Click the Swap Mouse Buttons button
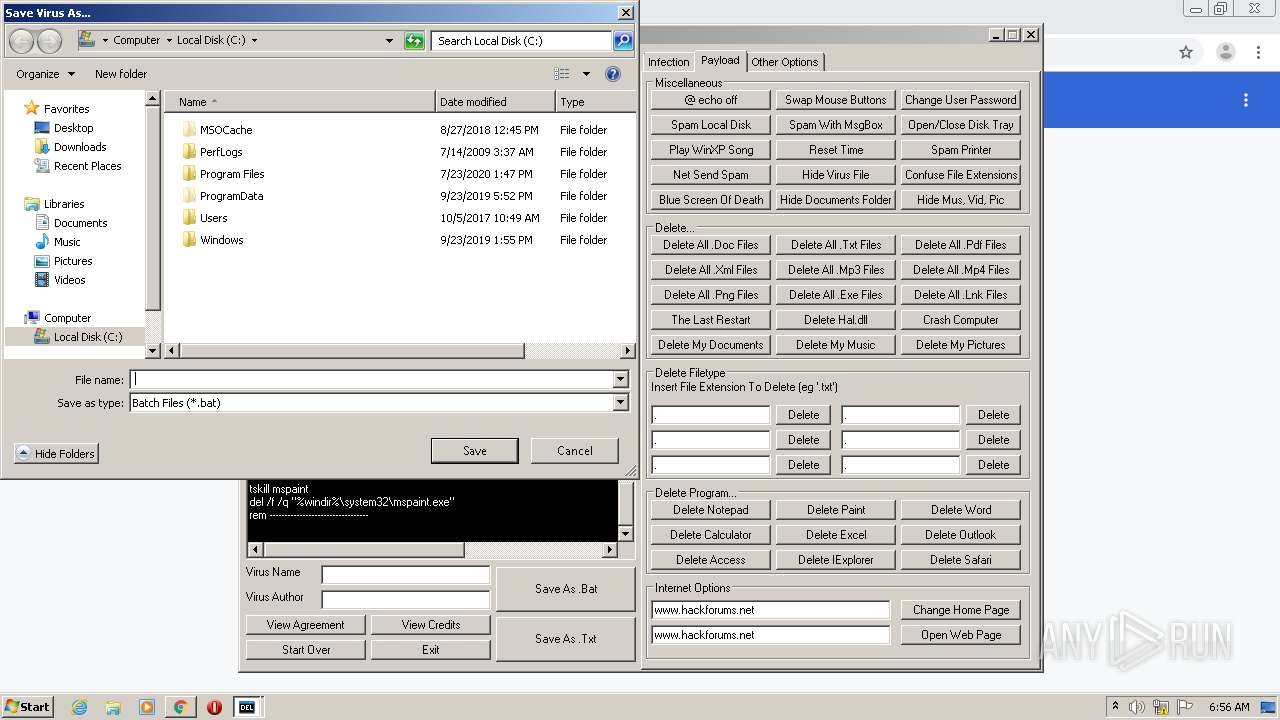1280x720 pixels. tap(836, 100)
